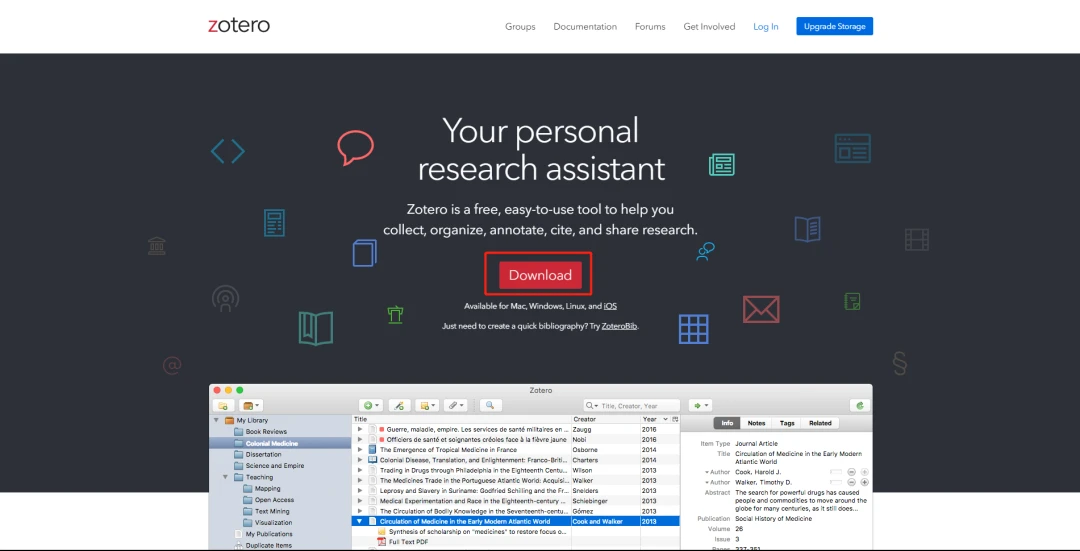Click the red tag square on Guerre, maladie row
The height and width of the screenshot is (551, 1080).
coord(382,429)
